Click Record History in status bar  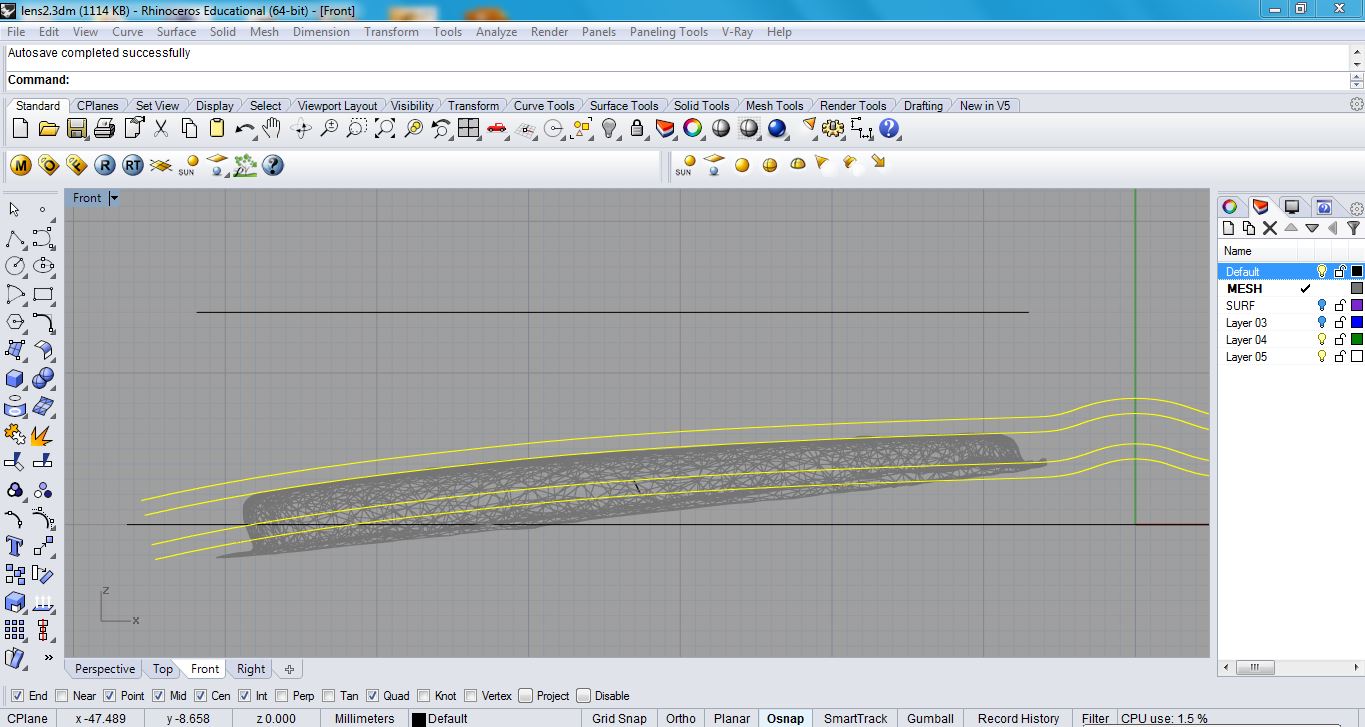[1019, 718]
